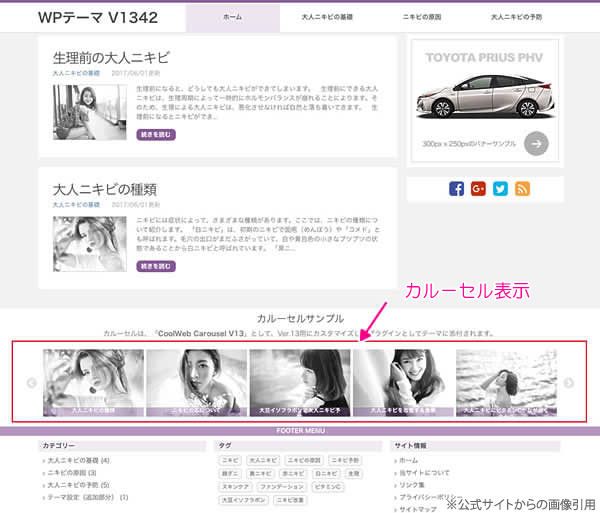The height and width of the screenshot is (513, 600).
Task: Open 当サイトについて footer link
Action: 424,472
